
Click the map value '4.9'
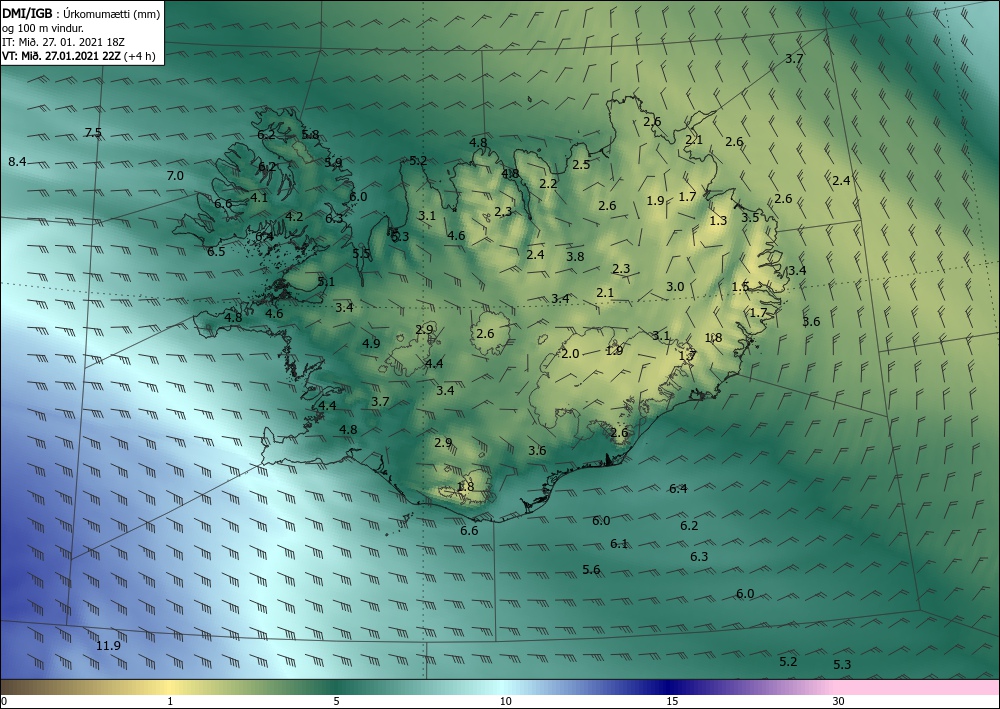tap(371, 344)
